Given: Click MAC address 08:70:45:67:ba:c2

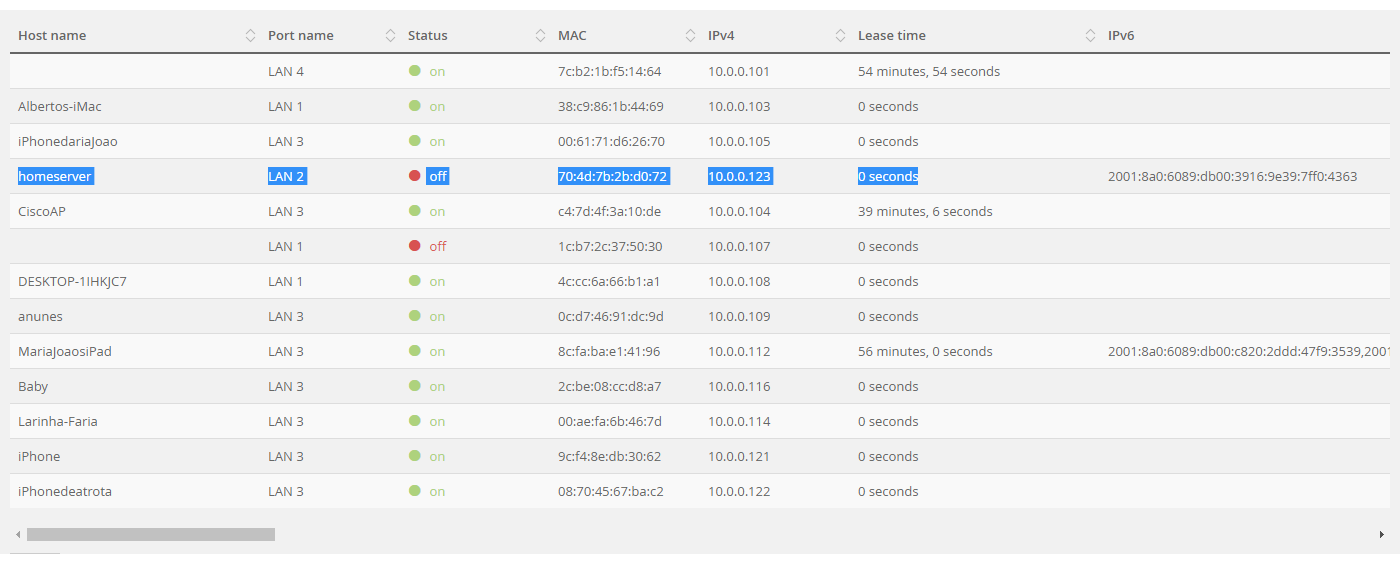Looking at the screenshot, I should pos(611,491).
